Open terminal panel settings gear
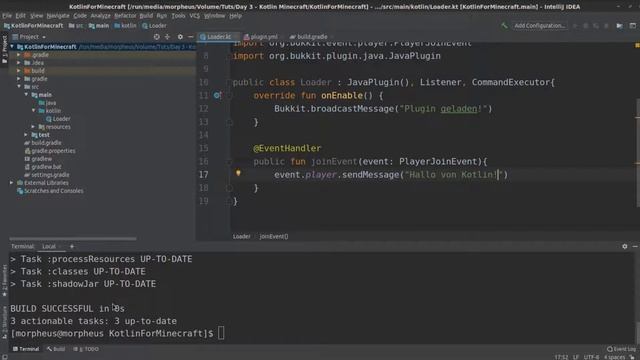The image size is (640, 360). [624, 247]
